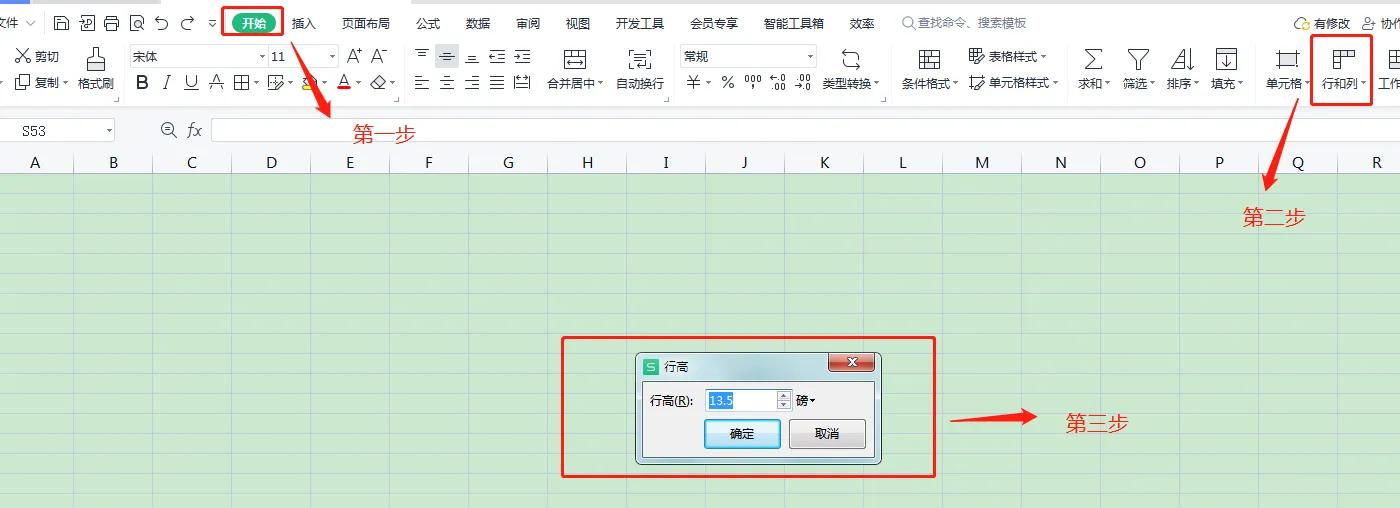The height and width of the screenshot is (508, 1400).
Task: Increase font size with A+ icon
Action: 354,57
